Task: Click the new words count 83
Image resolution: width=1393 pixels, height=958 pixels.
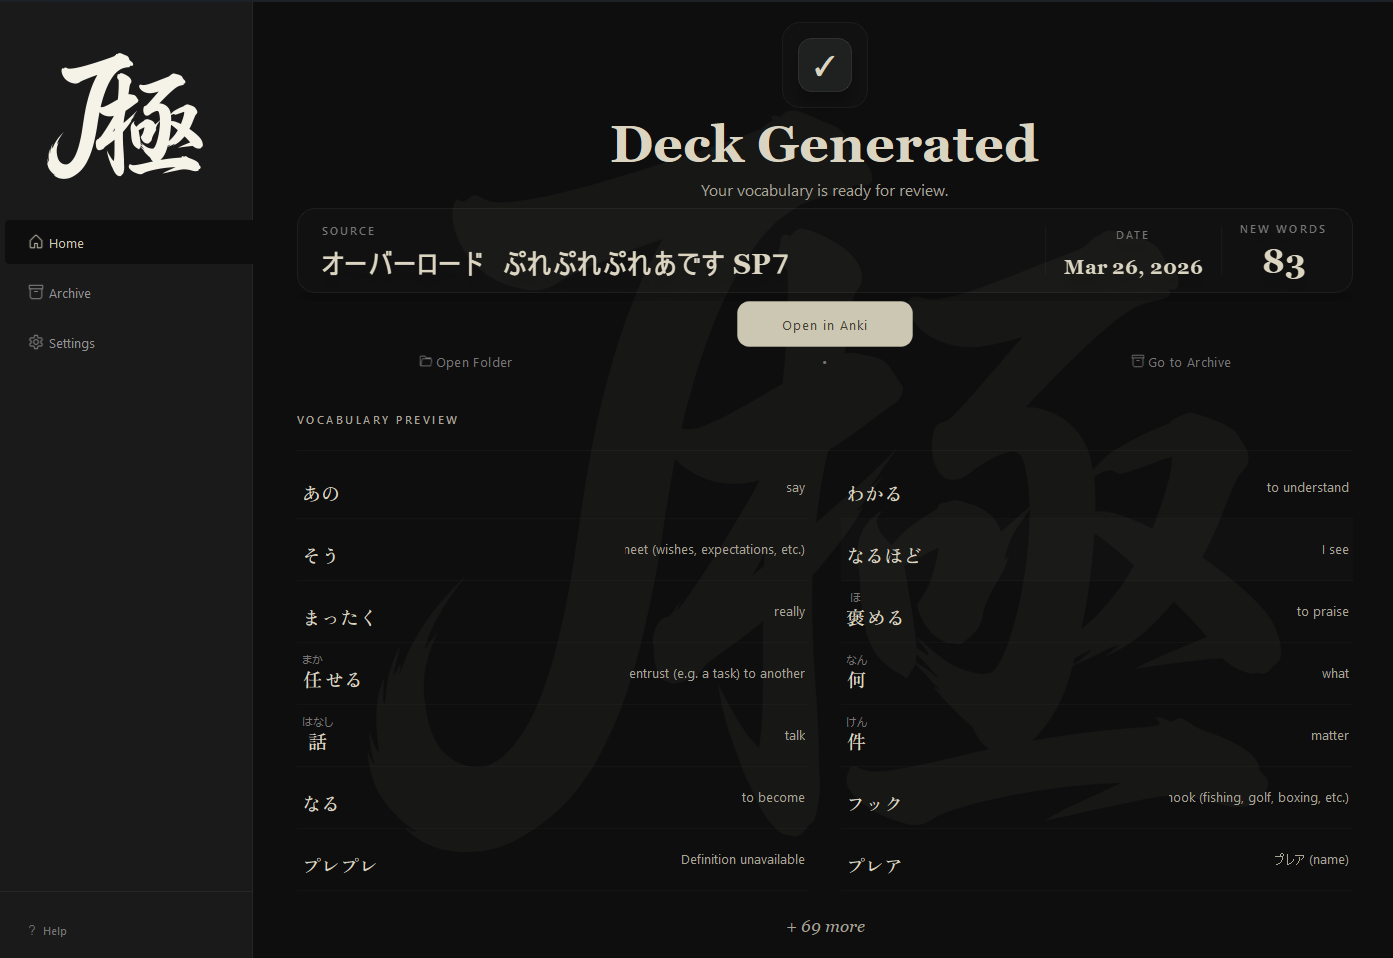Action: [x=1284, y=263]
